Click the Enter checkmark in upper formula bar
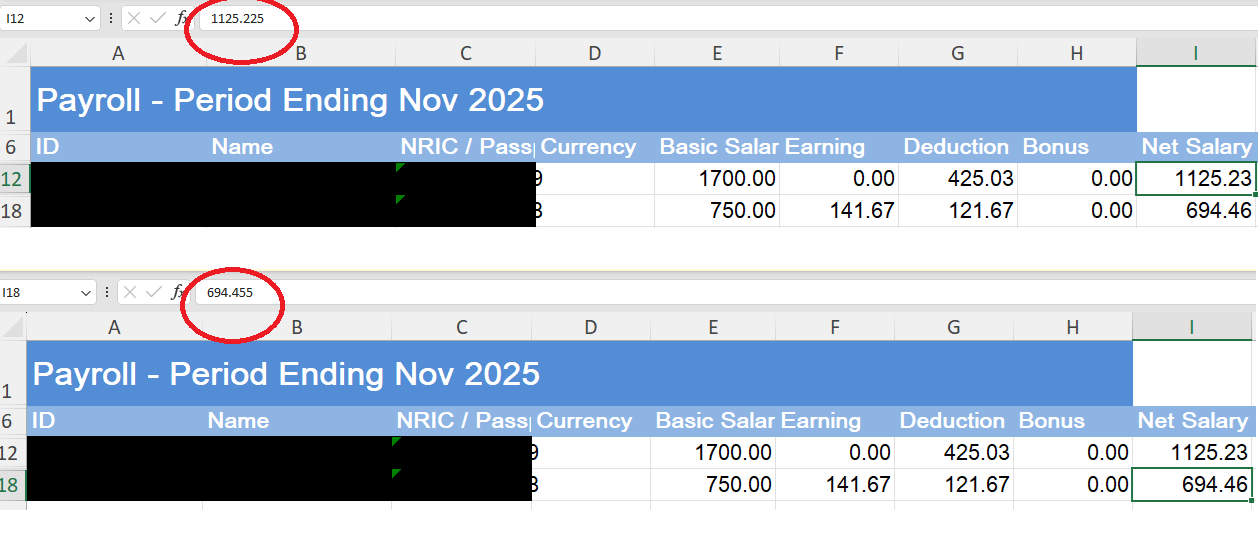The width and height of the screenshot is (1258, 537). tap(157, 18)
